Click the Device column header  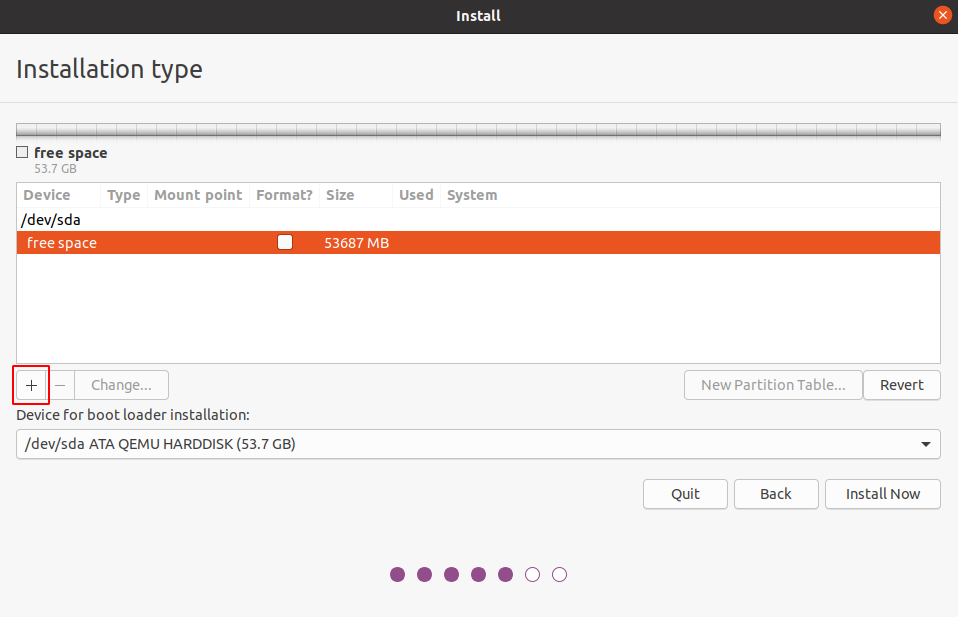[x=47, y=195]
